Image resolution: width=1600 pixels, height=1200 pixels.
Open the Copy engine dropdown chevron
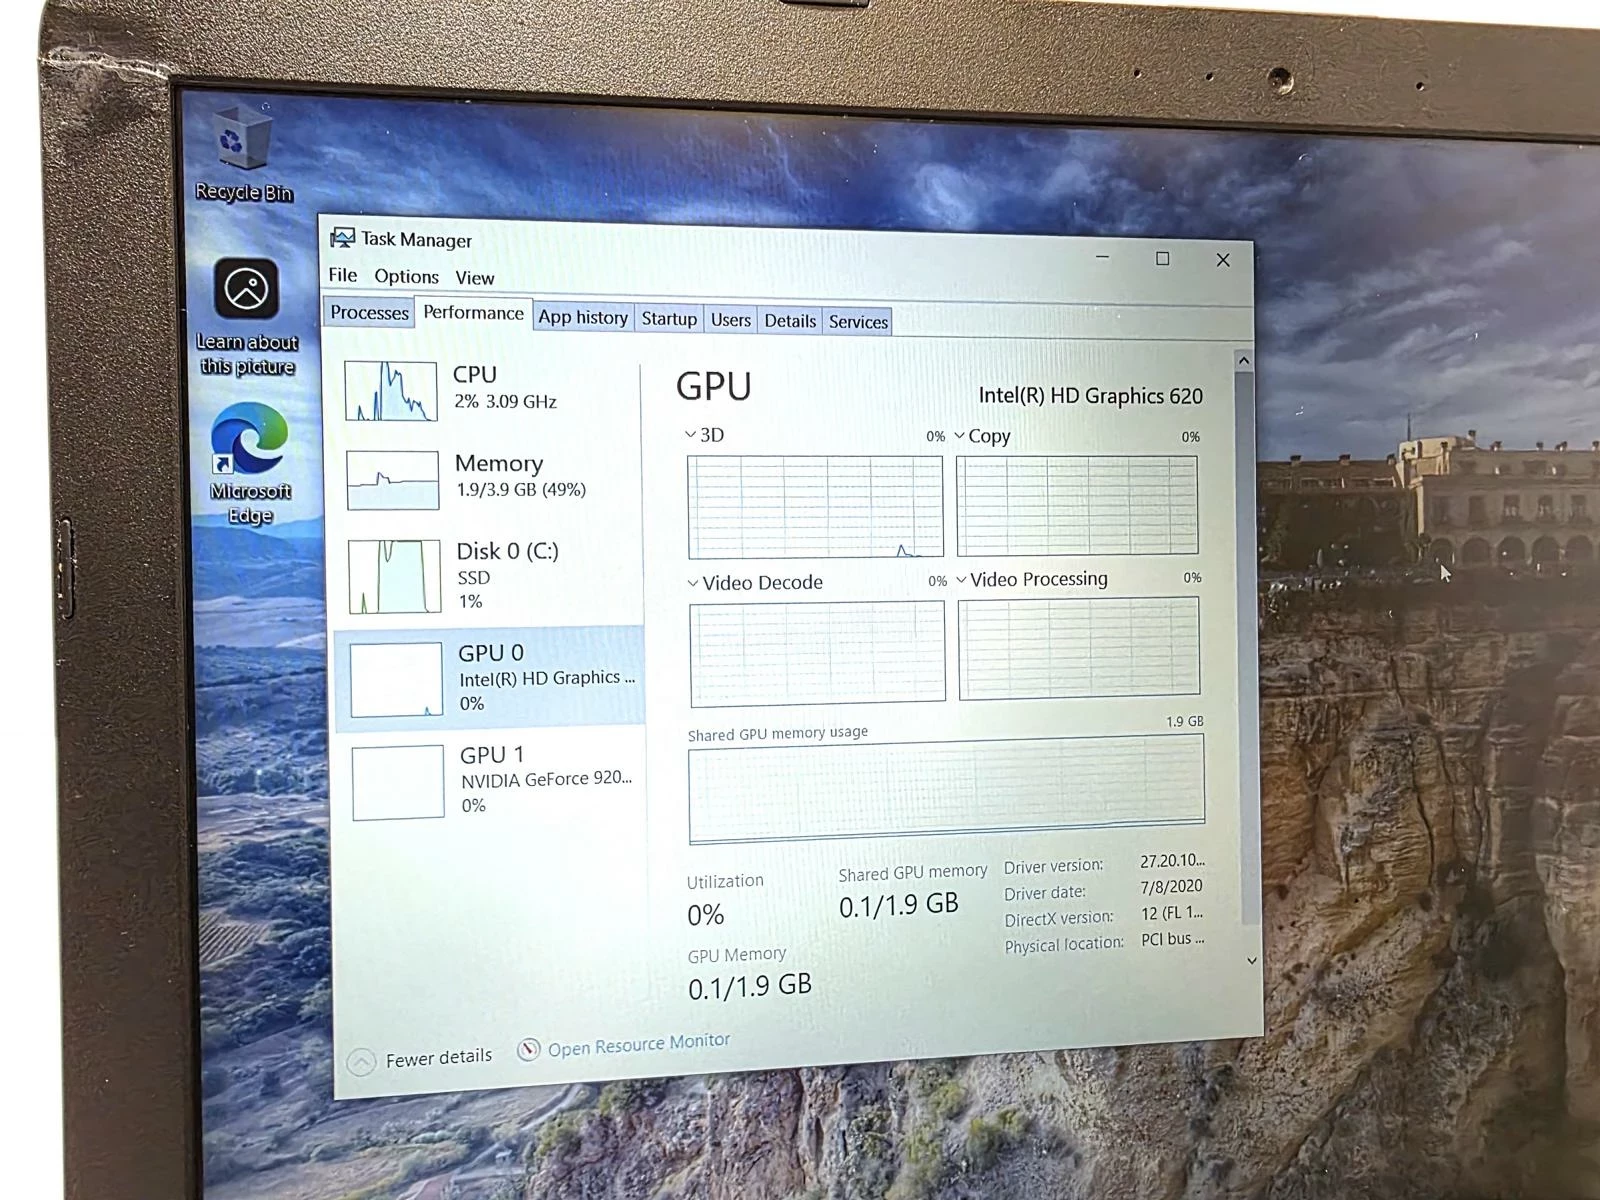coord(960,436)
